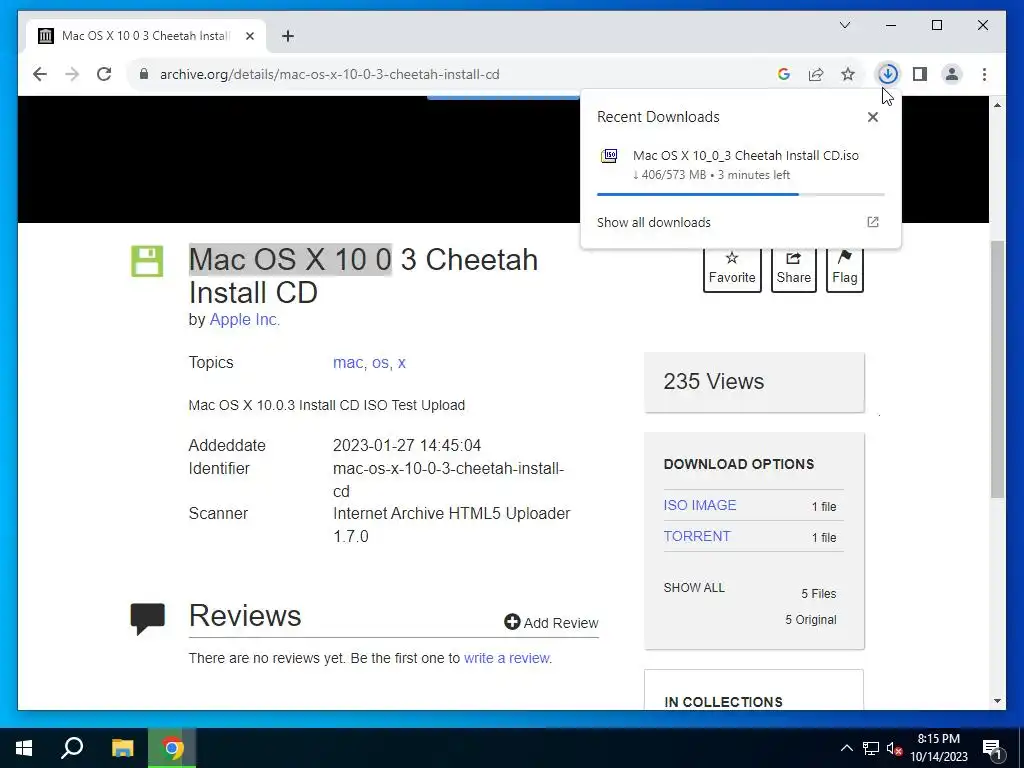Click the address bar URL
Image resolution: width=1024 pixels, height=768 pixels.
click(330, 74)
